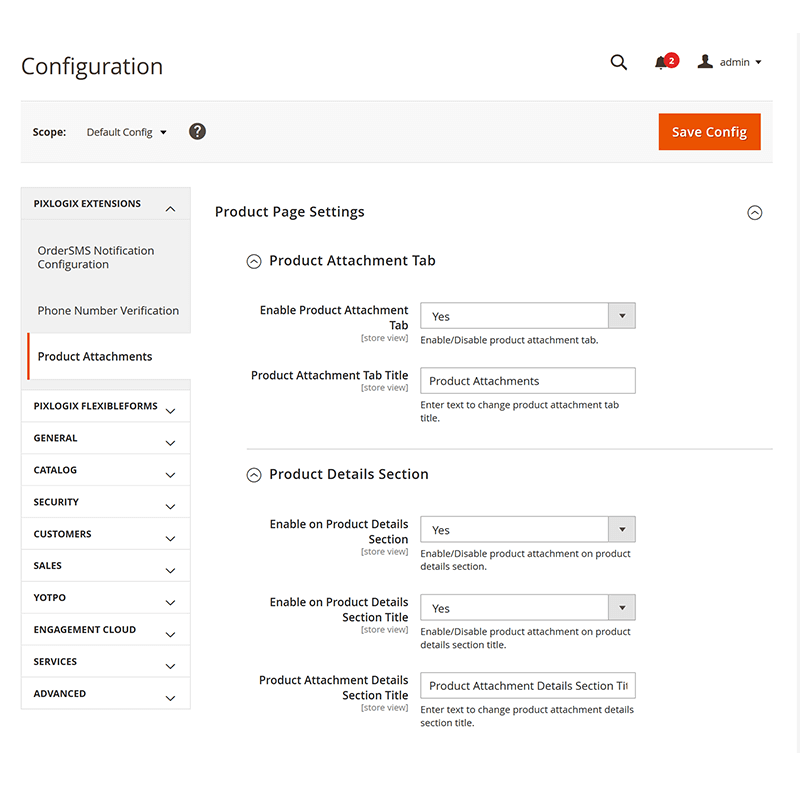
Task: Select the Product Attachments sidebar entry
Action: coord(95,356)
